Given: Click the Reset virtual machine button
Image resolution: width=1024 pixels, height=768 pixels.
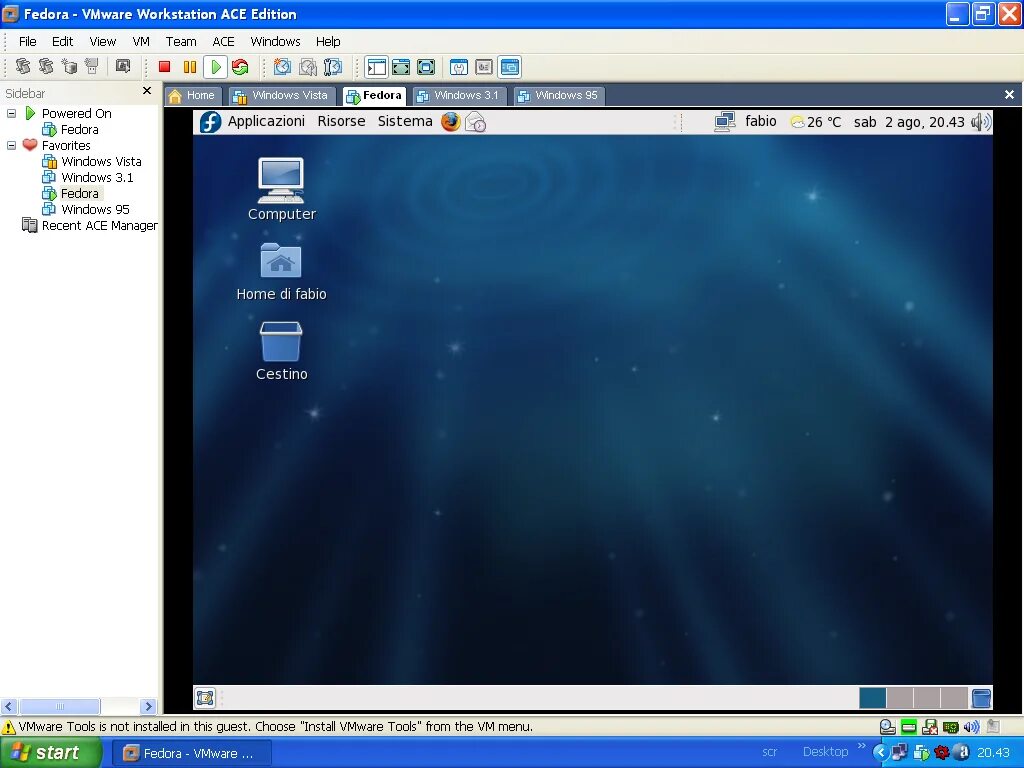Looking at the screenshot, I should pyautogui.click(x=240, y=67).
